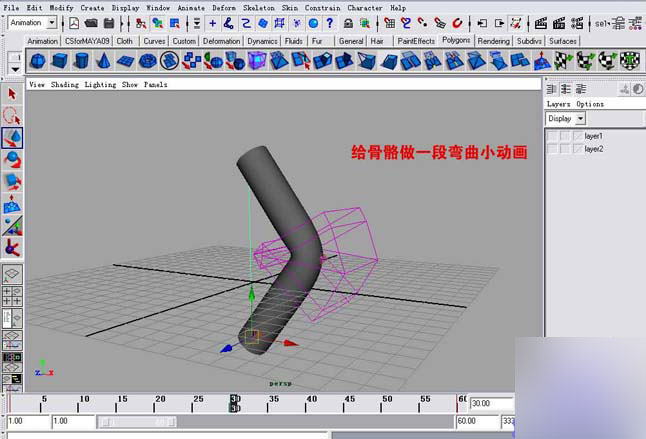This screenshot has width=646, height=439.
Task: Toggle Make Live large red magnet
Action: 457,23
